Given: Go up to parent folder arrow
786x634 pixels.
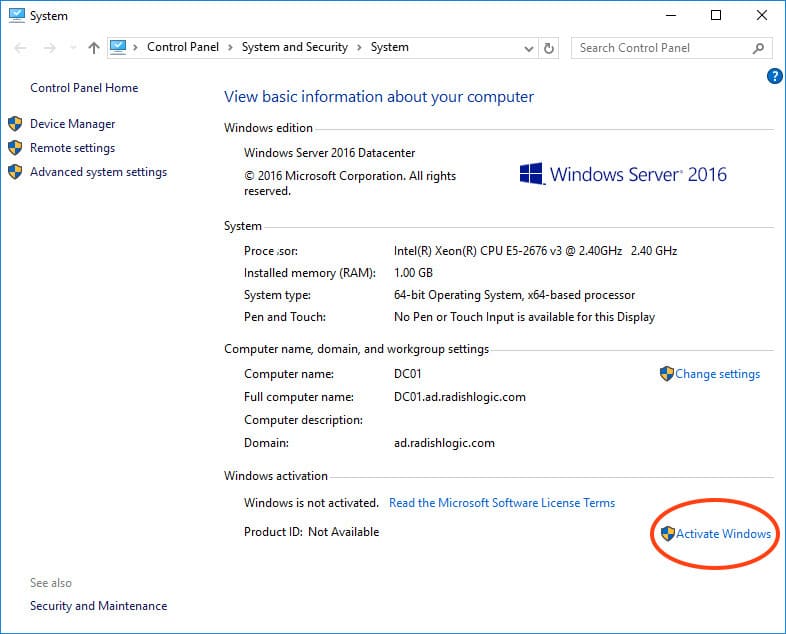Looking at the screenshot, I should [94, 48].
